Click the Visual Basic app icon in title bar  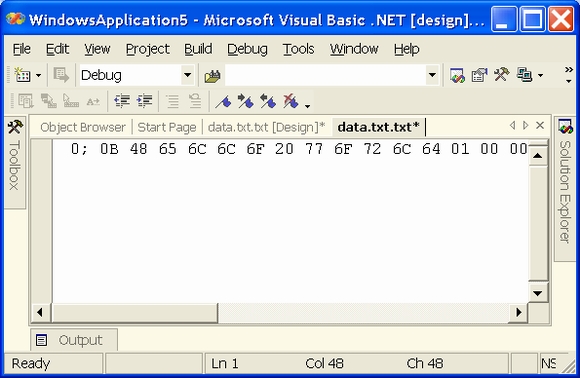15,18
